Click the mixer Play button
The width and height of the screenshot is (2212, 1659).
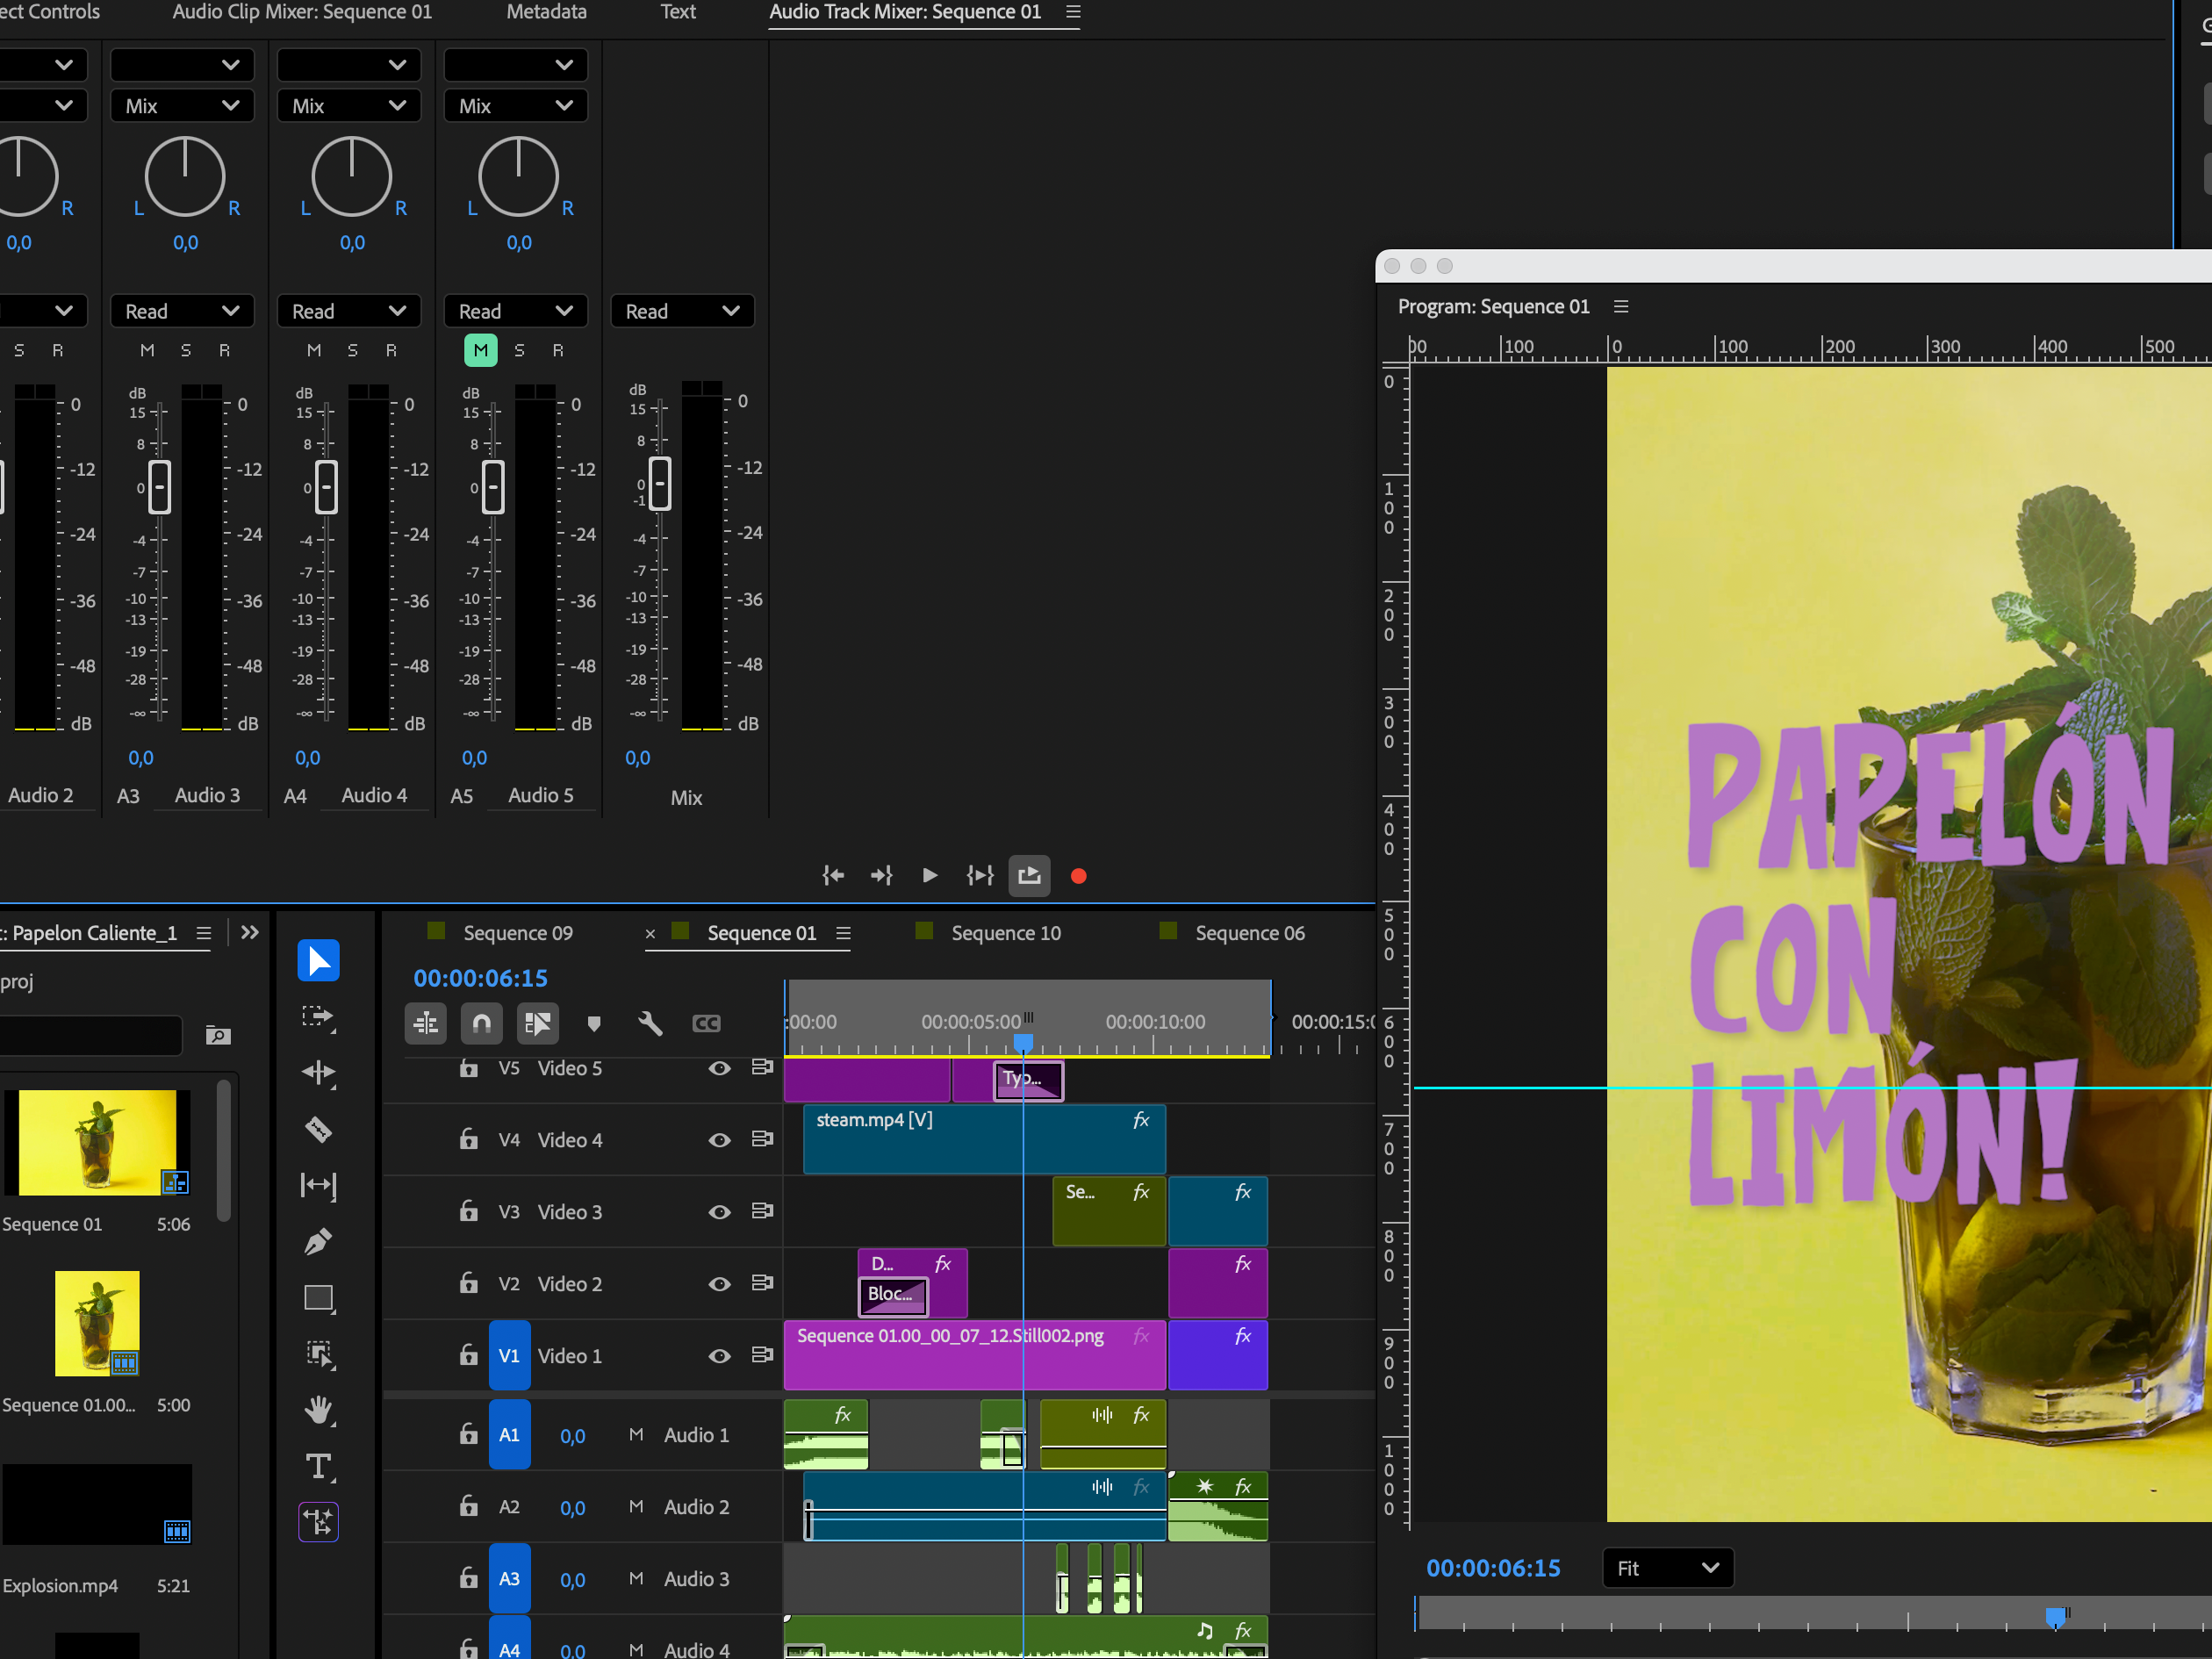929,876
